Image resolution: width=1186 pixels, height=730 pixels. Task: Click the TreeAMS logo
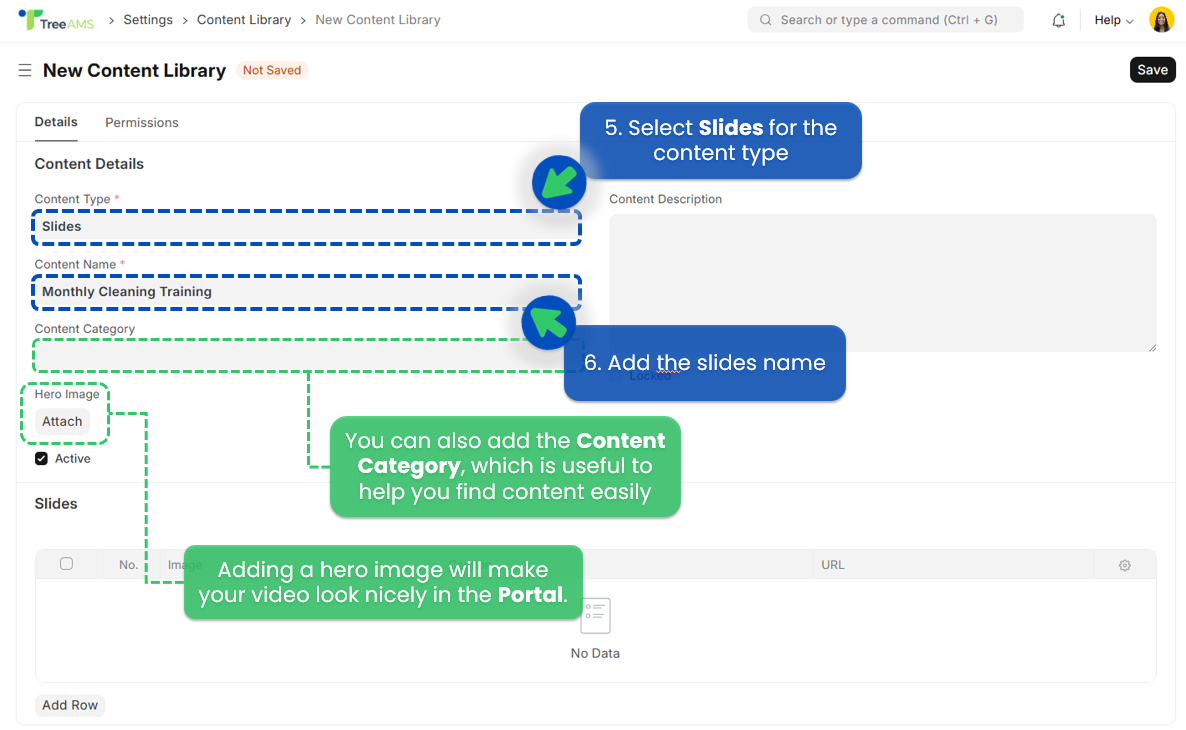coord(56,20)
